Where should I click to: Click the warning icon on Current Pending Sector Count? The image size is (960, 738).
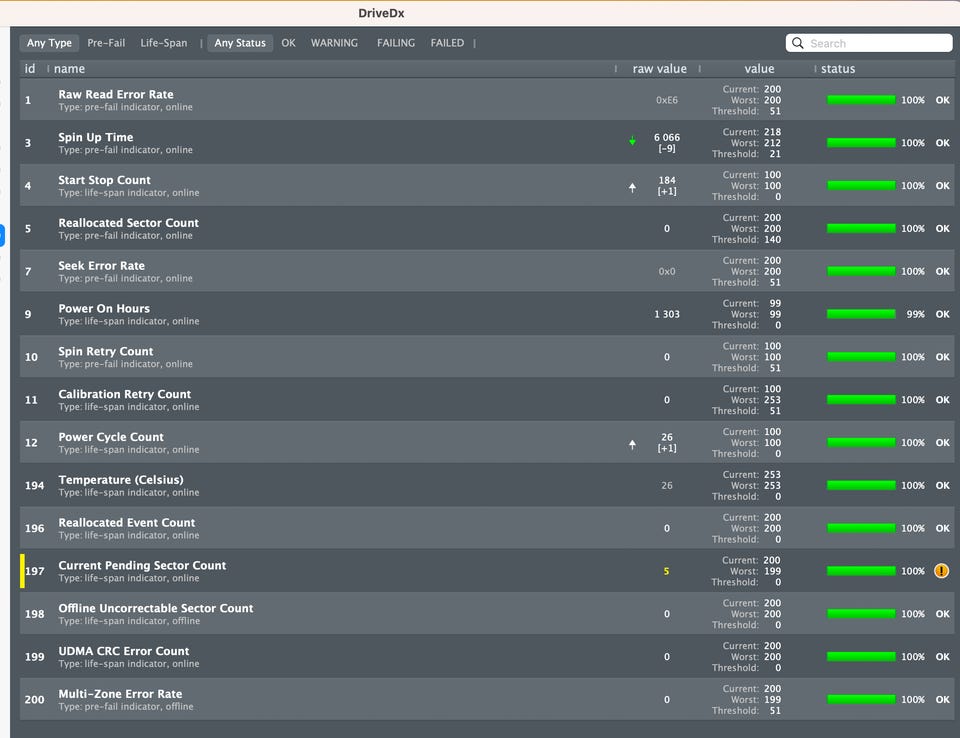(x=941, y=571)
